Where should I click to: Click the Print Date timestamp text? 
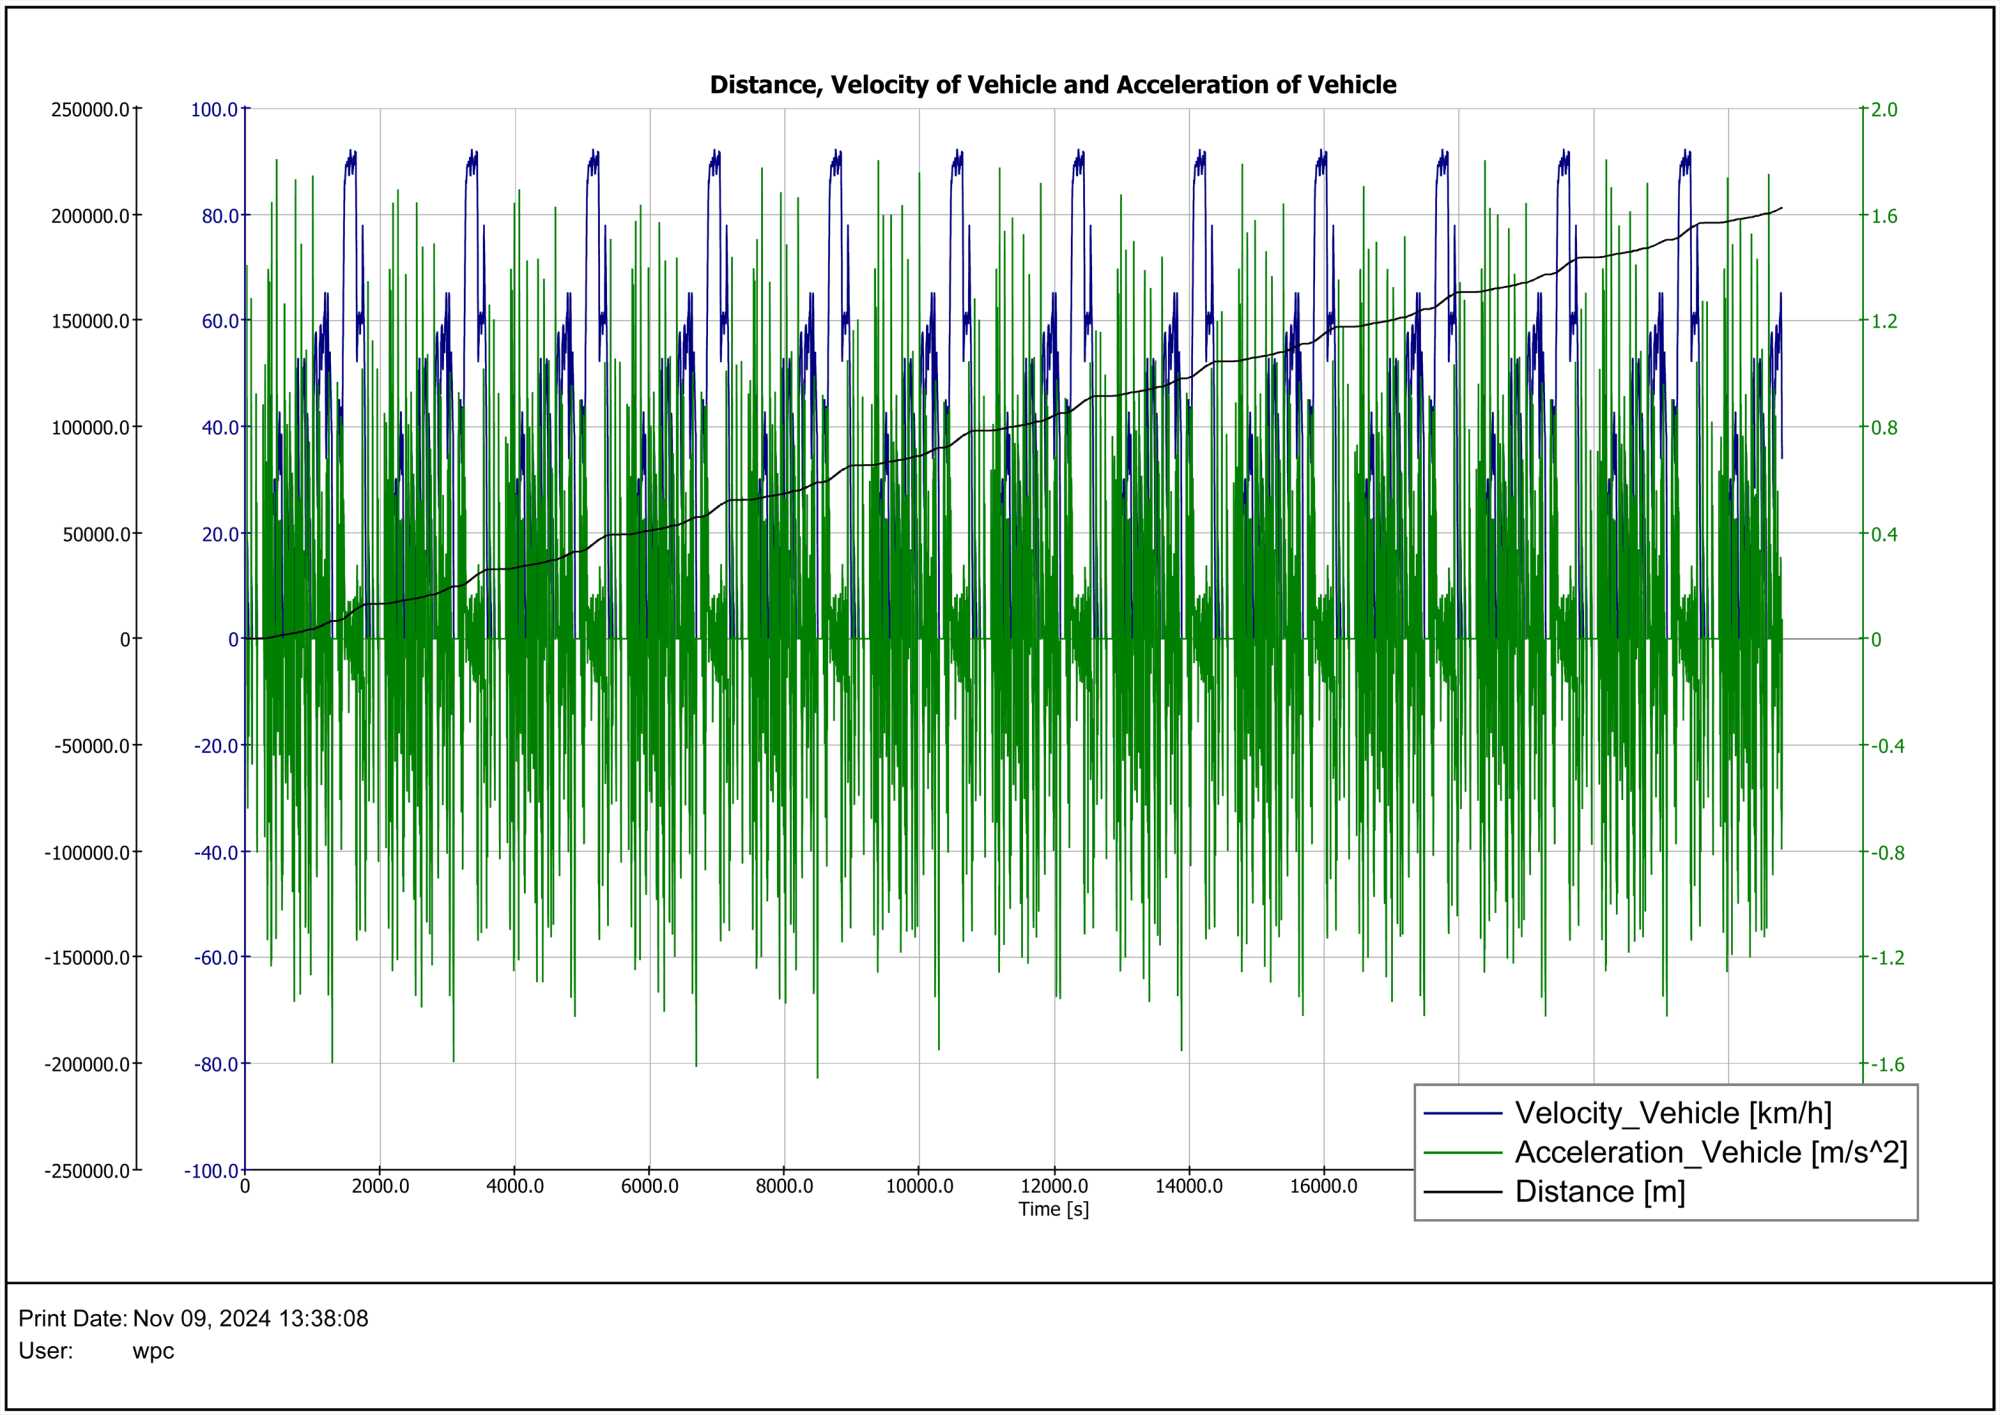(250, 1318)
